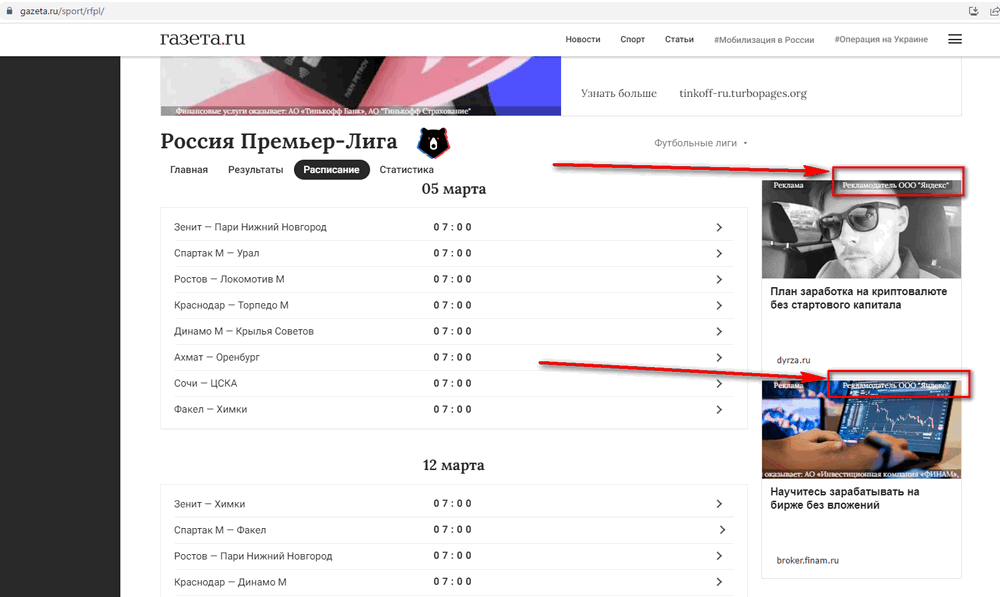Screen dimensions: 1000x597
Task: Click the share icon in browser bar
Action: click(994, 11)
